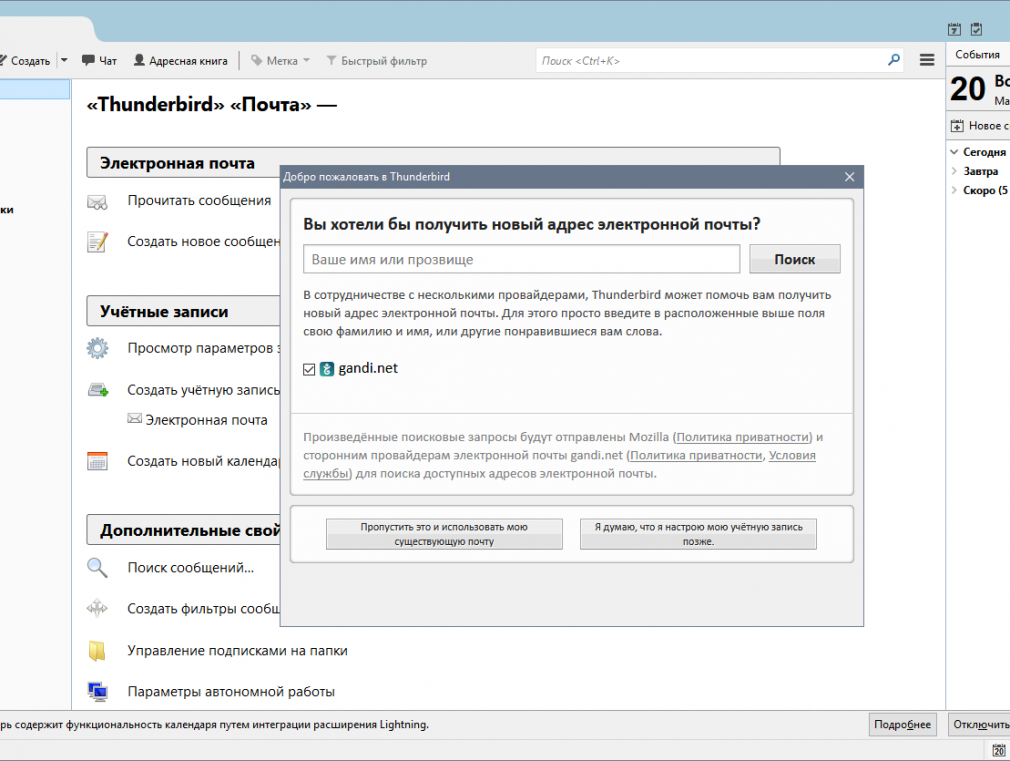Click the search magnifier icon in search box
The image size is (1010, 761).
tap(893, 60)
